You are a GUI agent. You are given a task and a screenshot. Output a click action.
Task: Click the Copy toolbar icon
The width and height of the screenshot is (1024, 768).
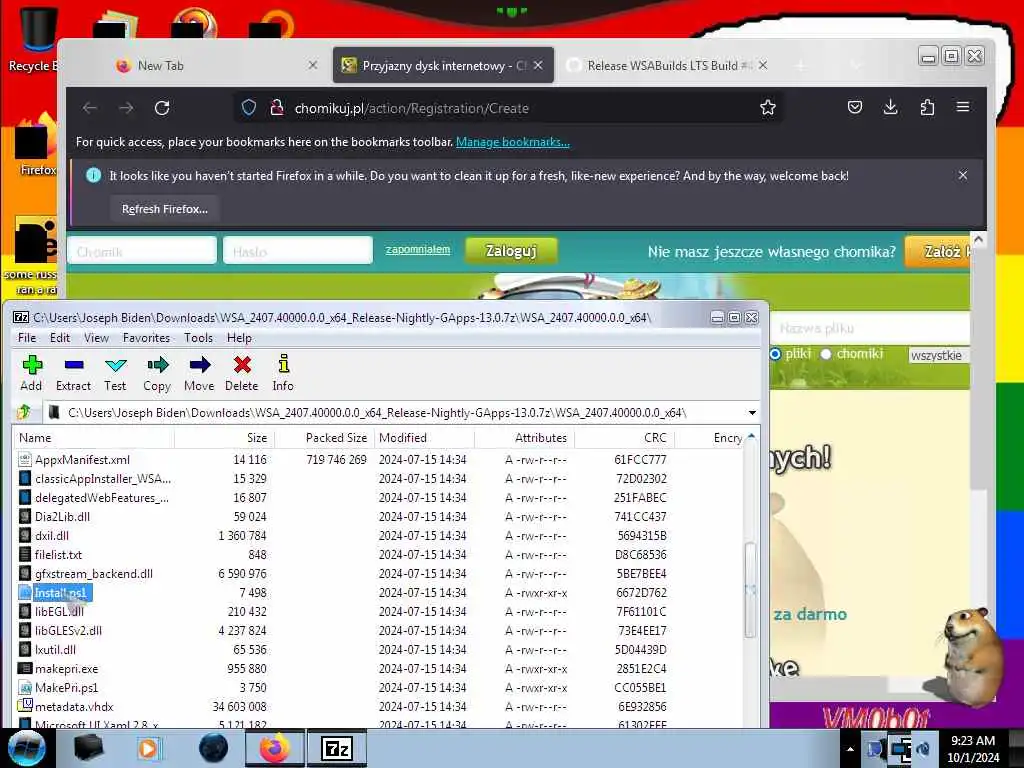(x=157, y=373)
